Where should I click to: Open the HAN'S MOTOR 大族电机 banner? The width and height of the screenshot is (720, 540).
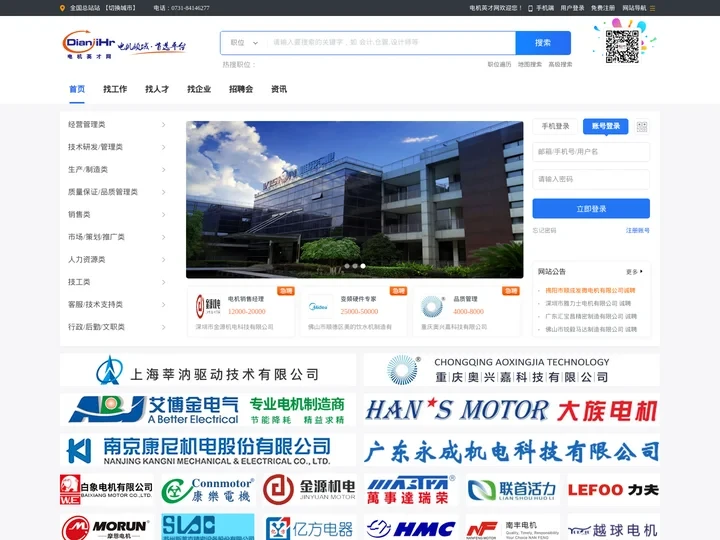click(x=512, y=410)
